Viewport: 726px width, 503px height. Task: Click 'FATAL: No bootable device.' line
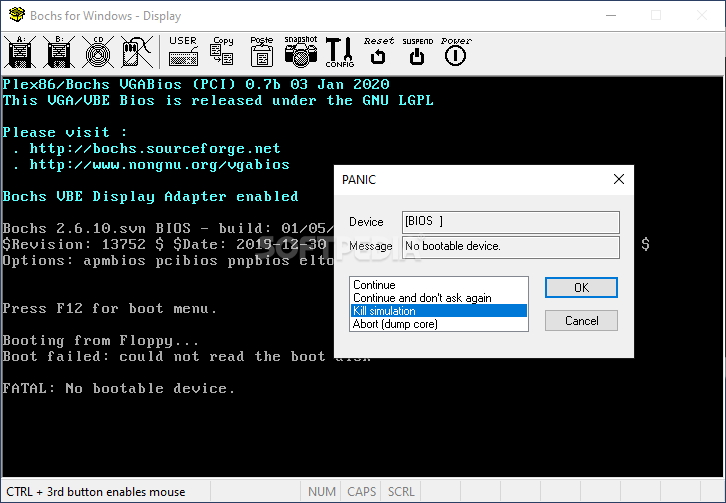point(119,388)
